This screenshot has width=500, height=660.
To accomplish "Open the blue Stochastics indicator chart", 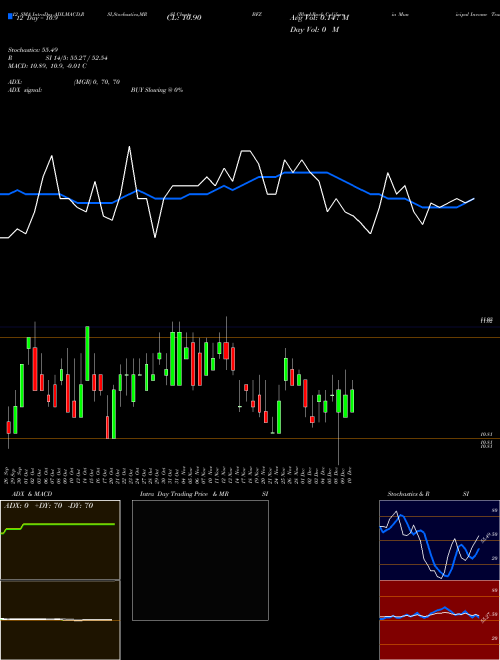I will (439, 540).
